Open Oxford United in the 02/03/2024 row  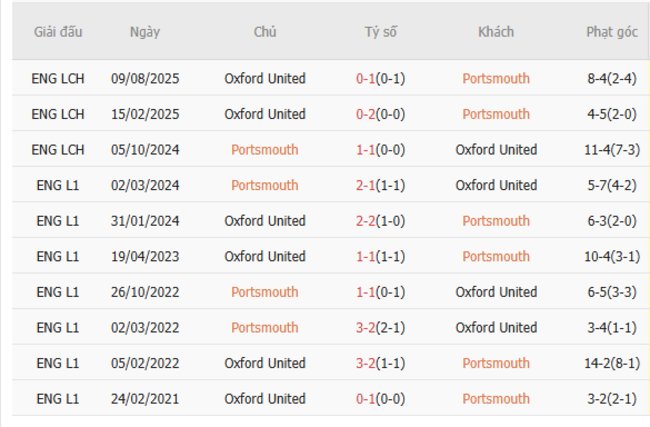[496, 185]
